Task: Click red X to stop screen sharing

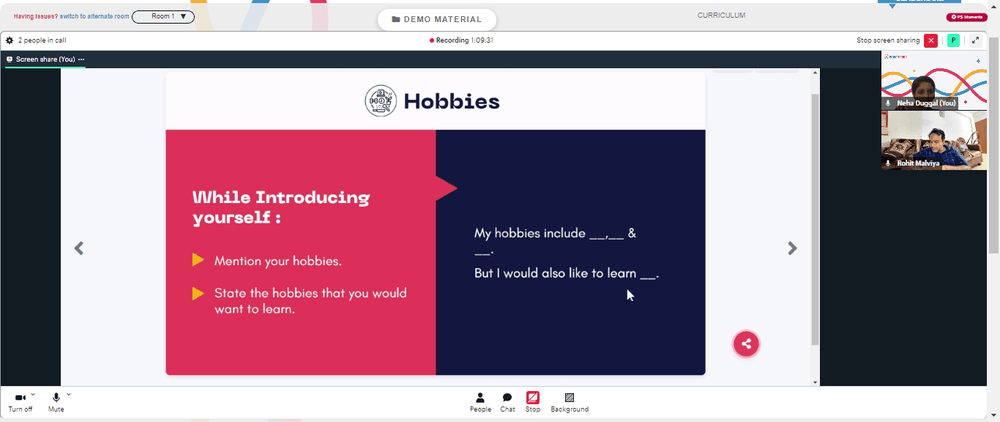Action: pos(930,40)
